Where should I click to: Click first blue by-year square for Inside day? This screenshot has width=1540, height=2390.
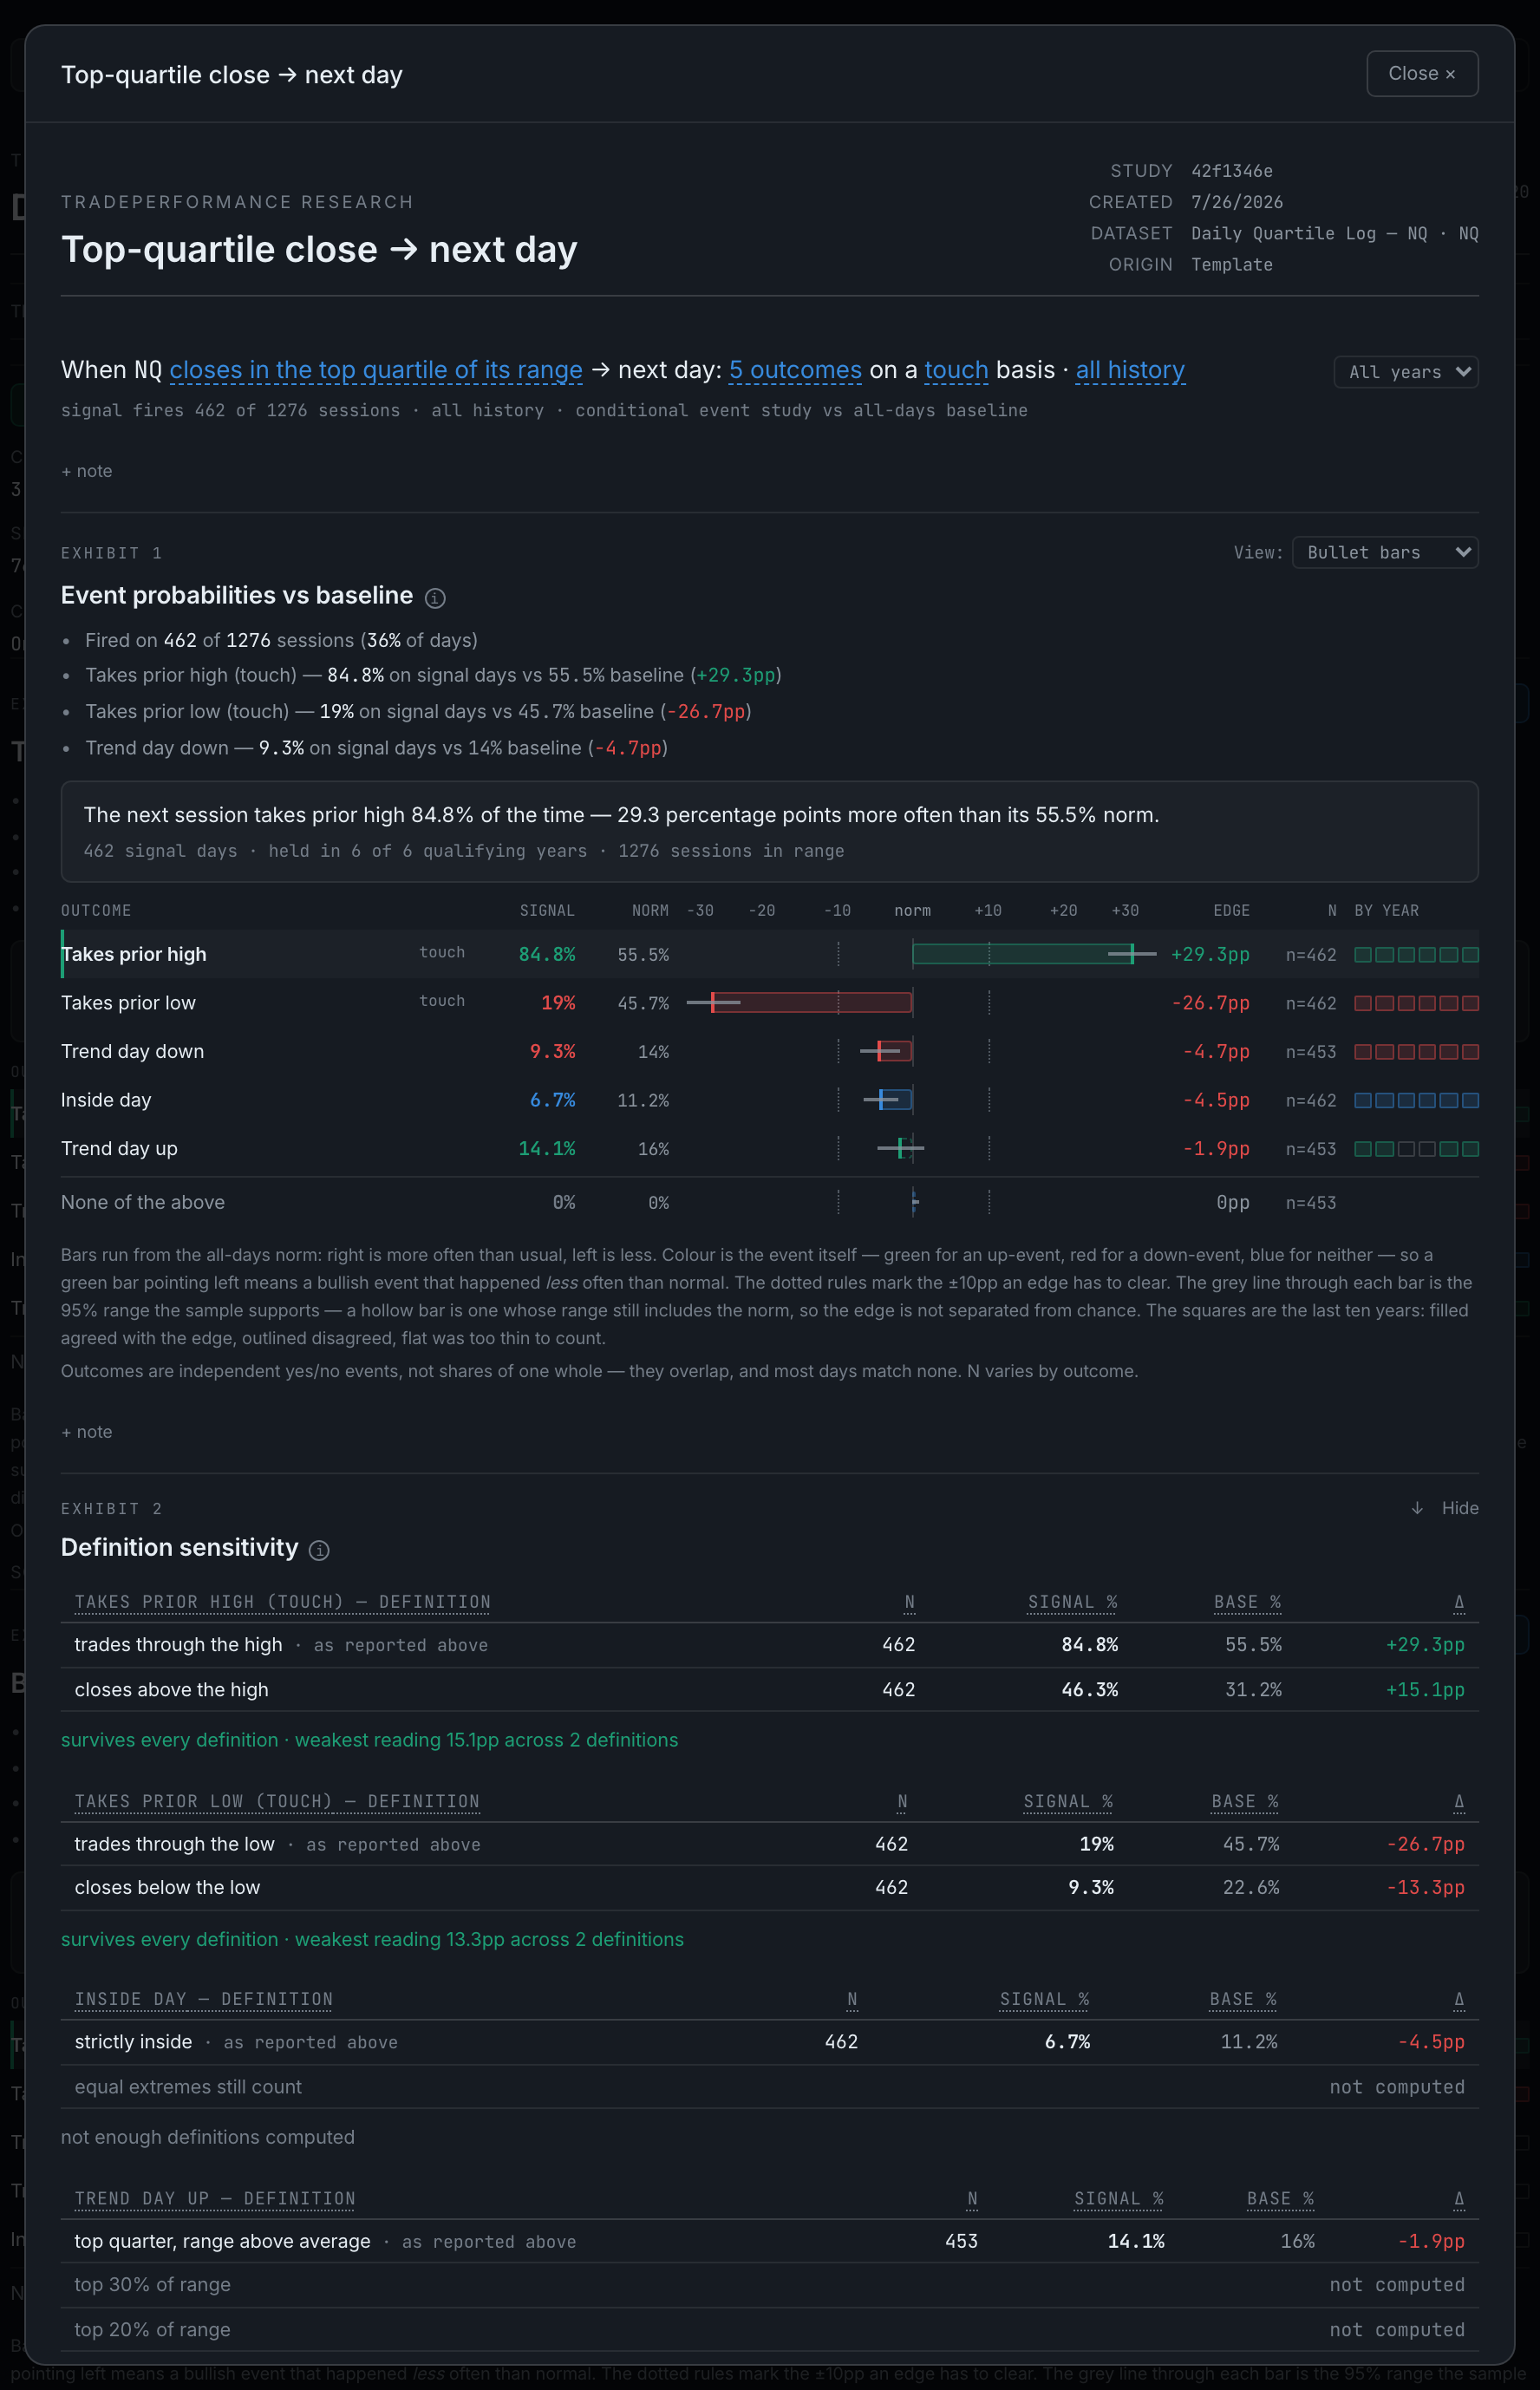click(1362, 1100)
